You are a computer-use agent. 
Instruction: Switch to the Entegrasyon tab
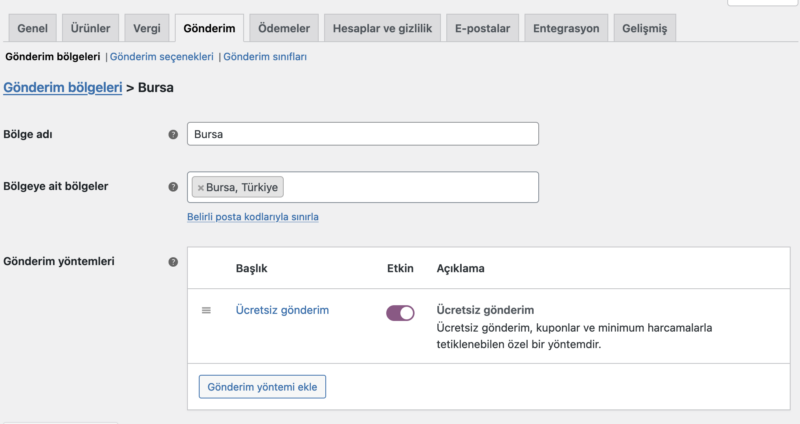[x=566, y=29]
